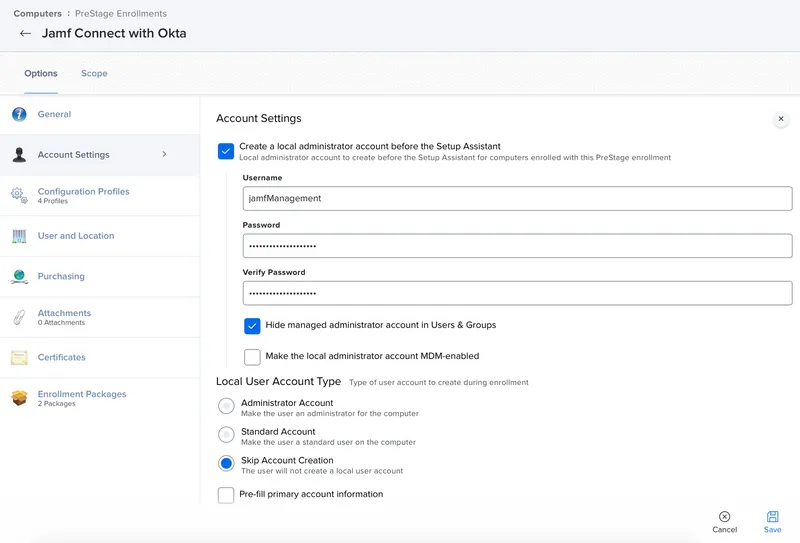Click the Computers breadcrumb link
The image size is (800, 543).
click(37, 14)
